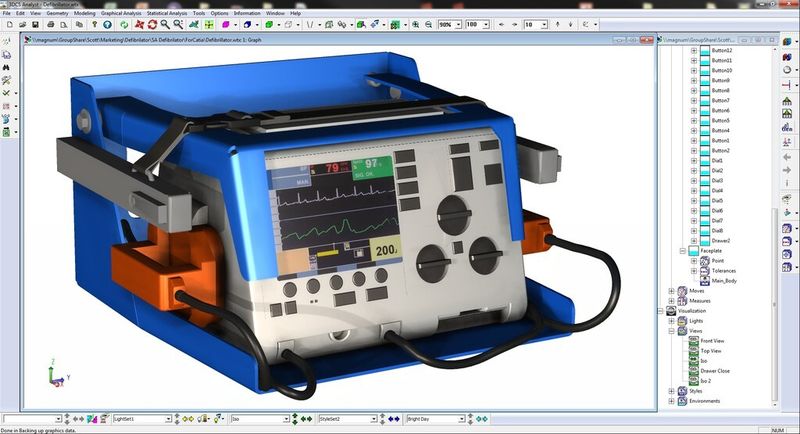Open the Modeling menu
Screen dimensions: 800x434
(84, 13)
